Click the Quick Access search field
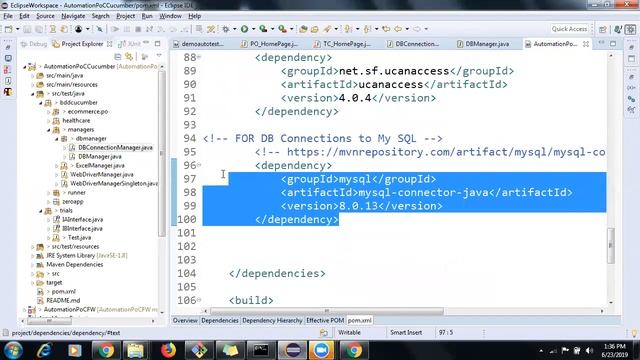The width and height of the screenshot is (640, 360). point(569,29)
